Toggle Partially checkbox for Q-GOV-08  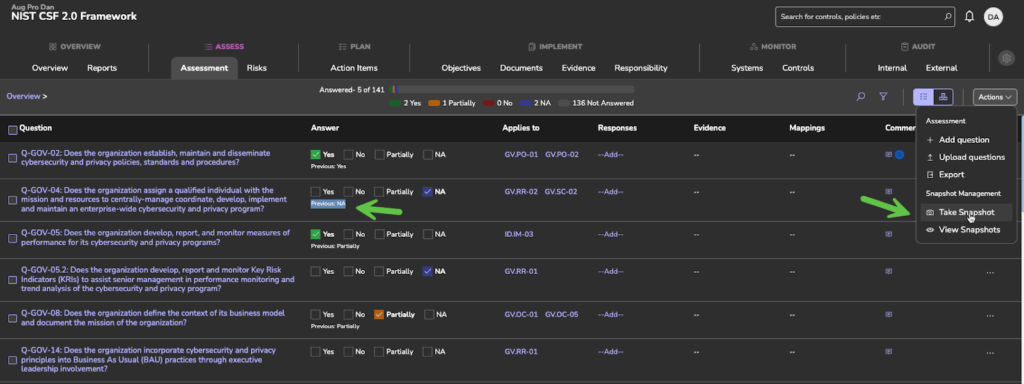(379, 315)
